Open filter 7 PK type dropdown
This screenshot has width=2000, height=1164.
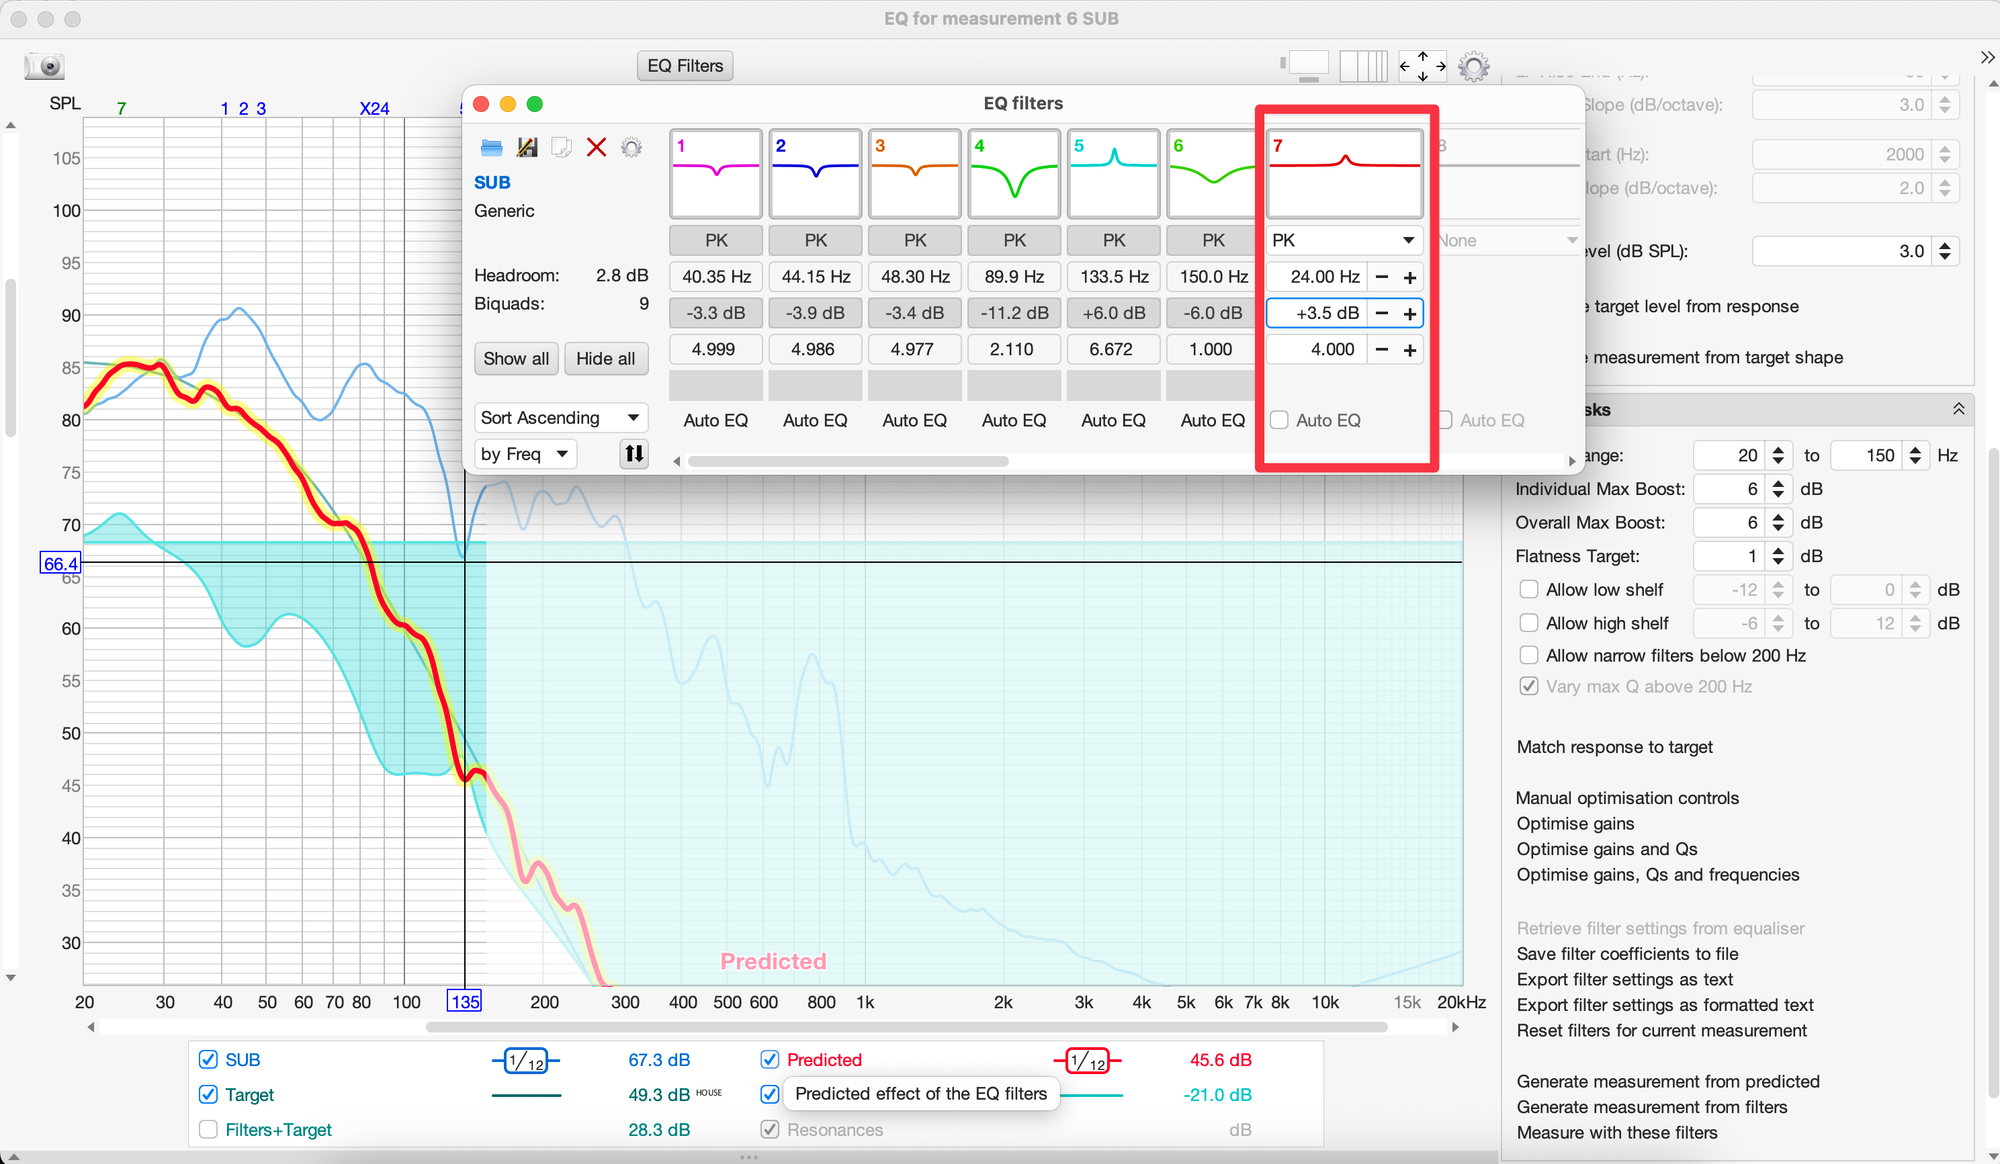click(x=1344, y=240)
